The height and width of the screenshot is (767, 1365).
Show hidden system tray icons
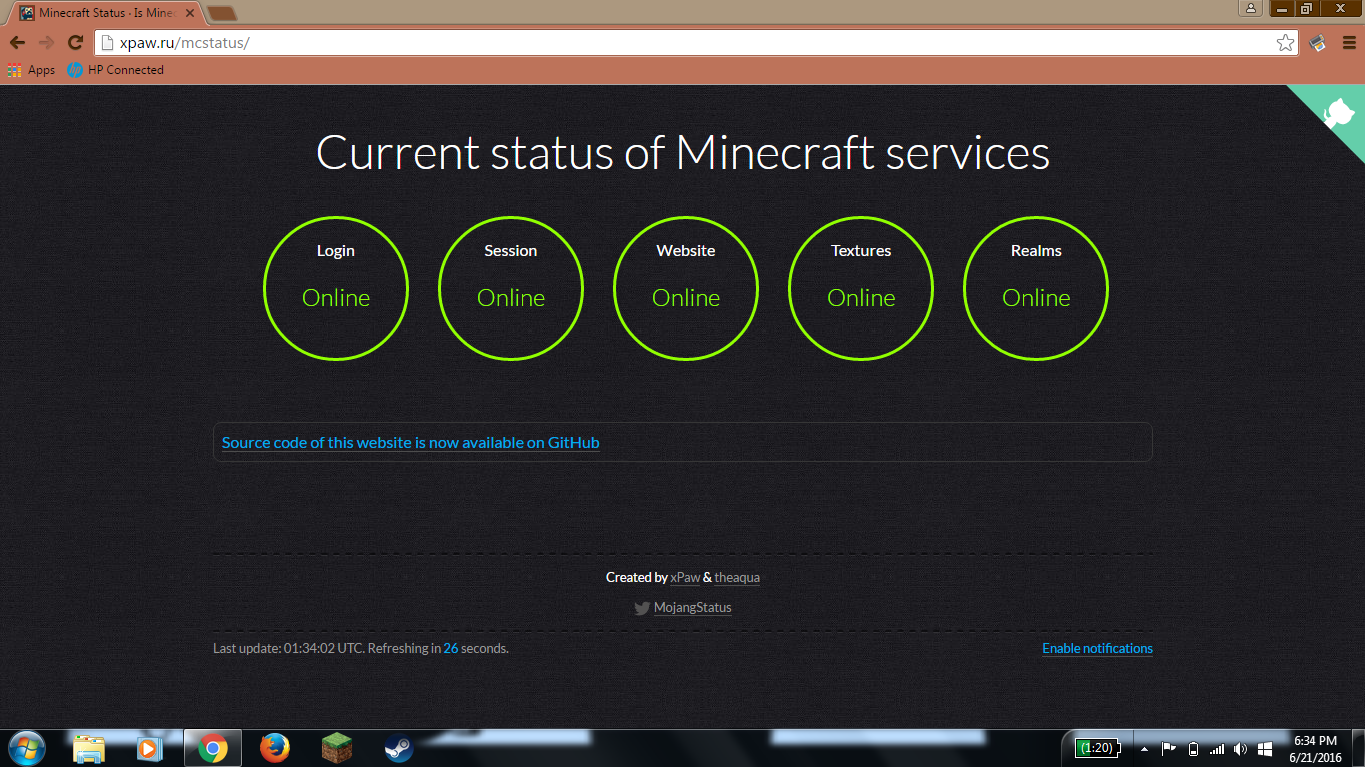1144,748
